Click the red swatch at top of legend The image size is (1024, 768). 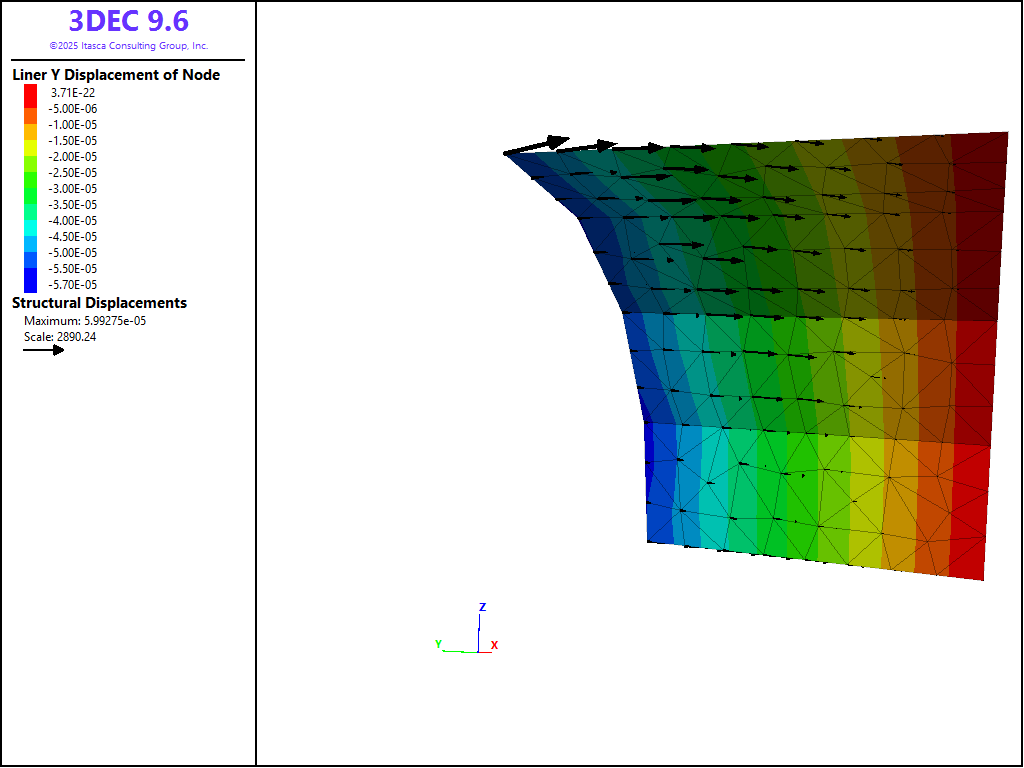(x=30, y=92)
